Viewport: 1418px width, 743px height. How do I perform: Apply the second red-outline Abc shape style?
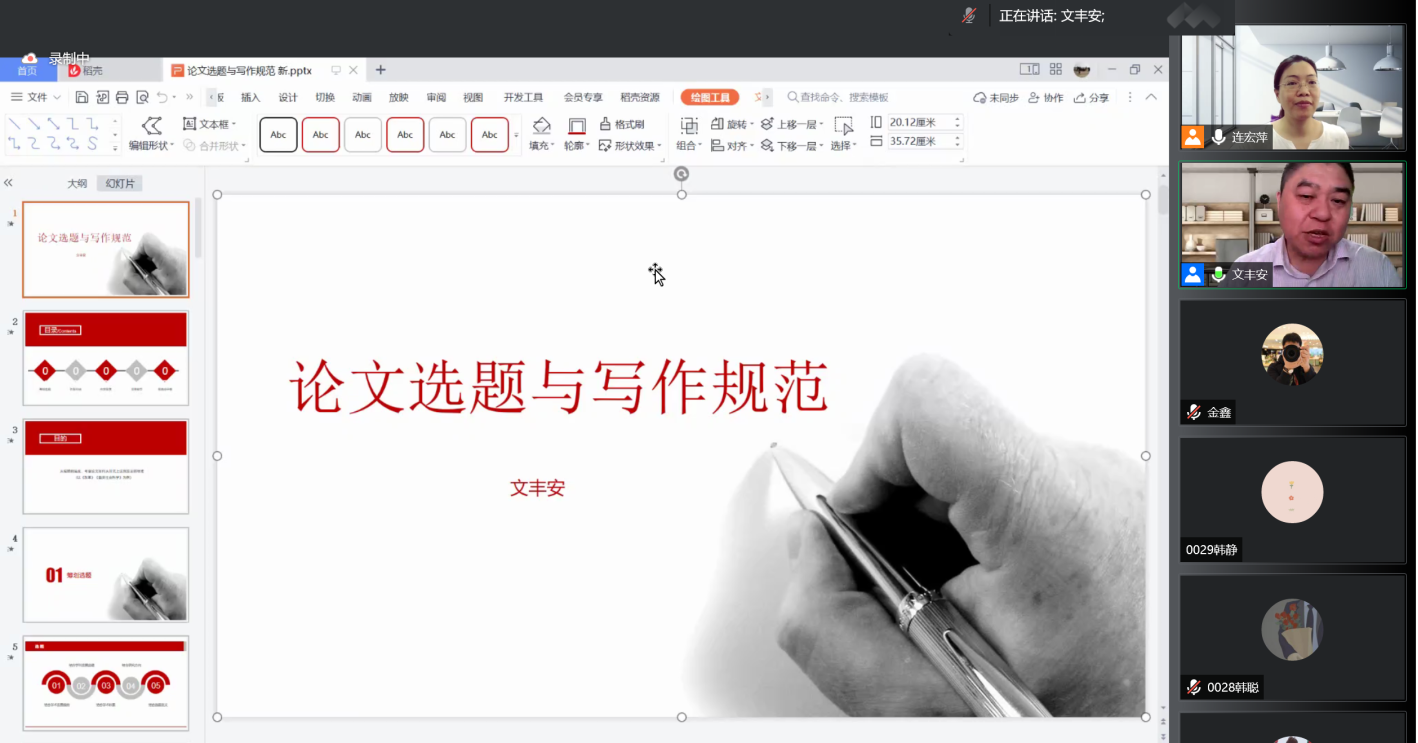(x=321, y=135)
